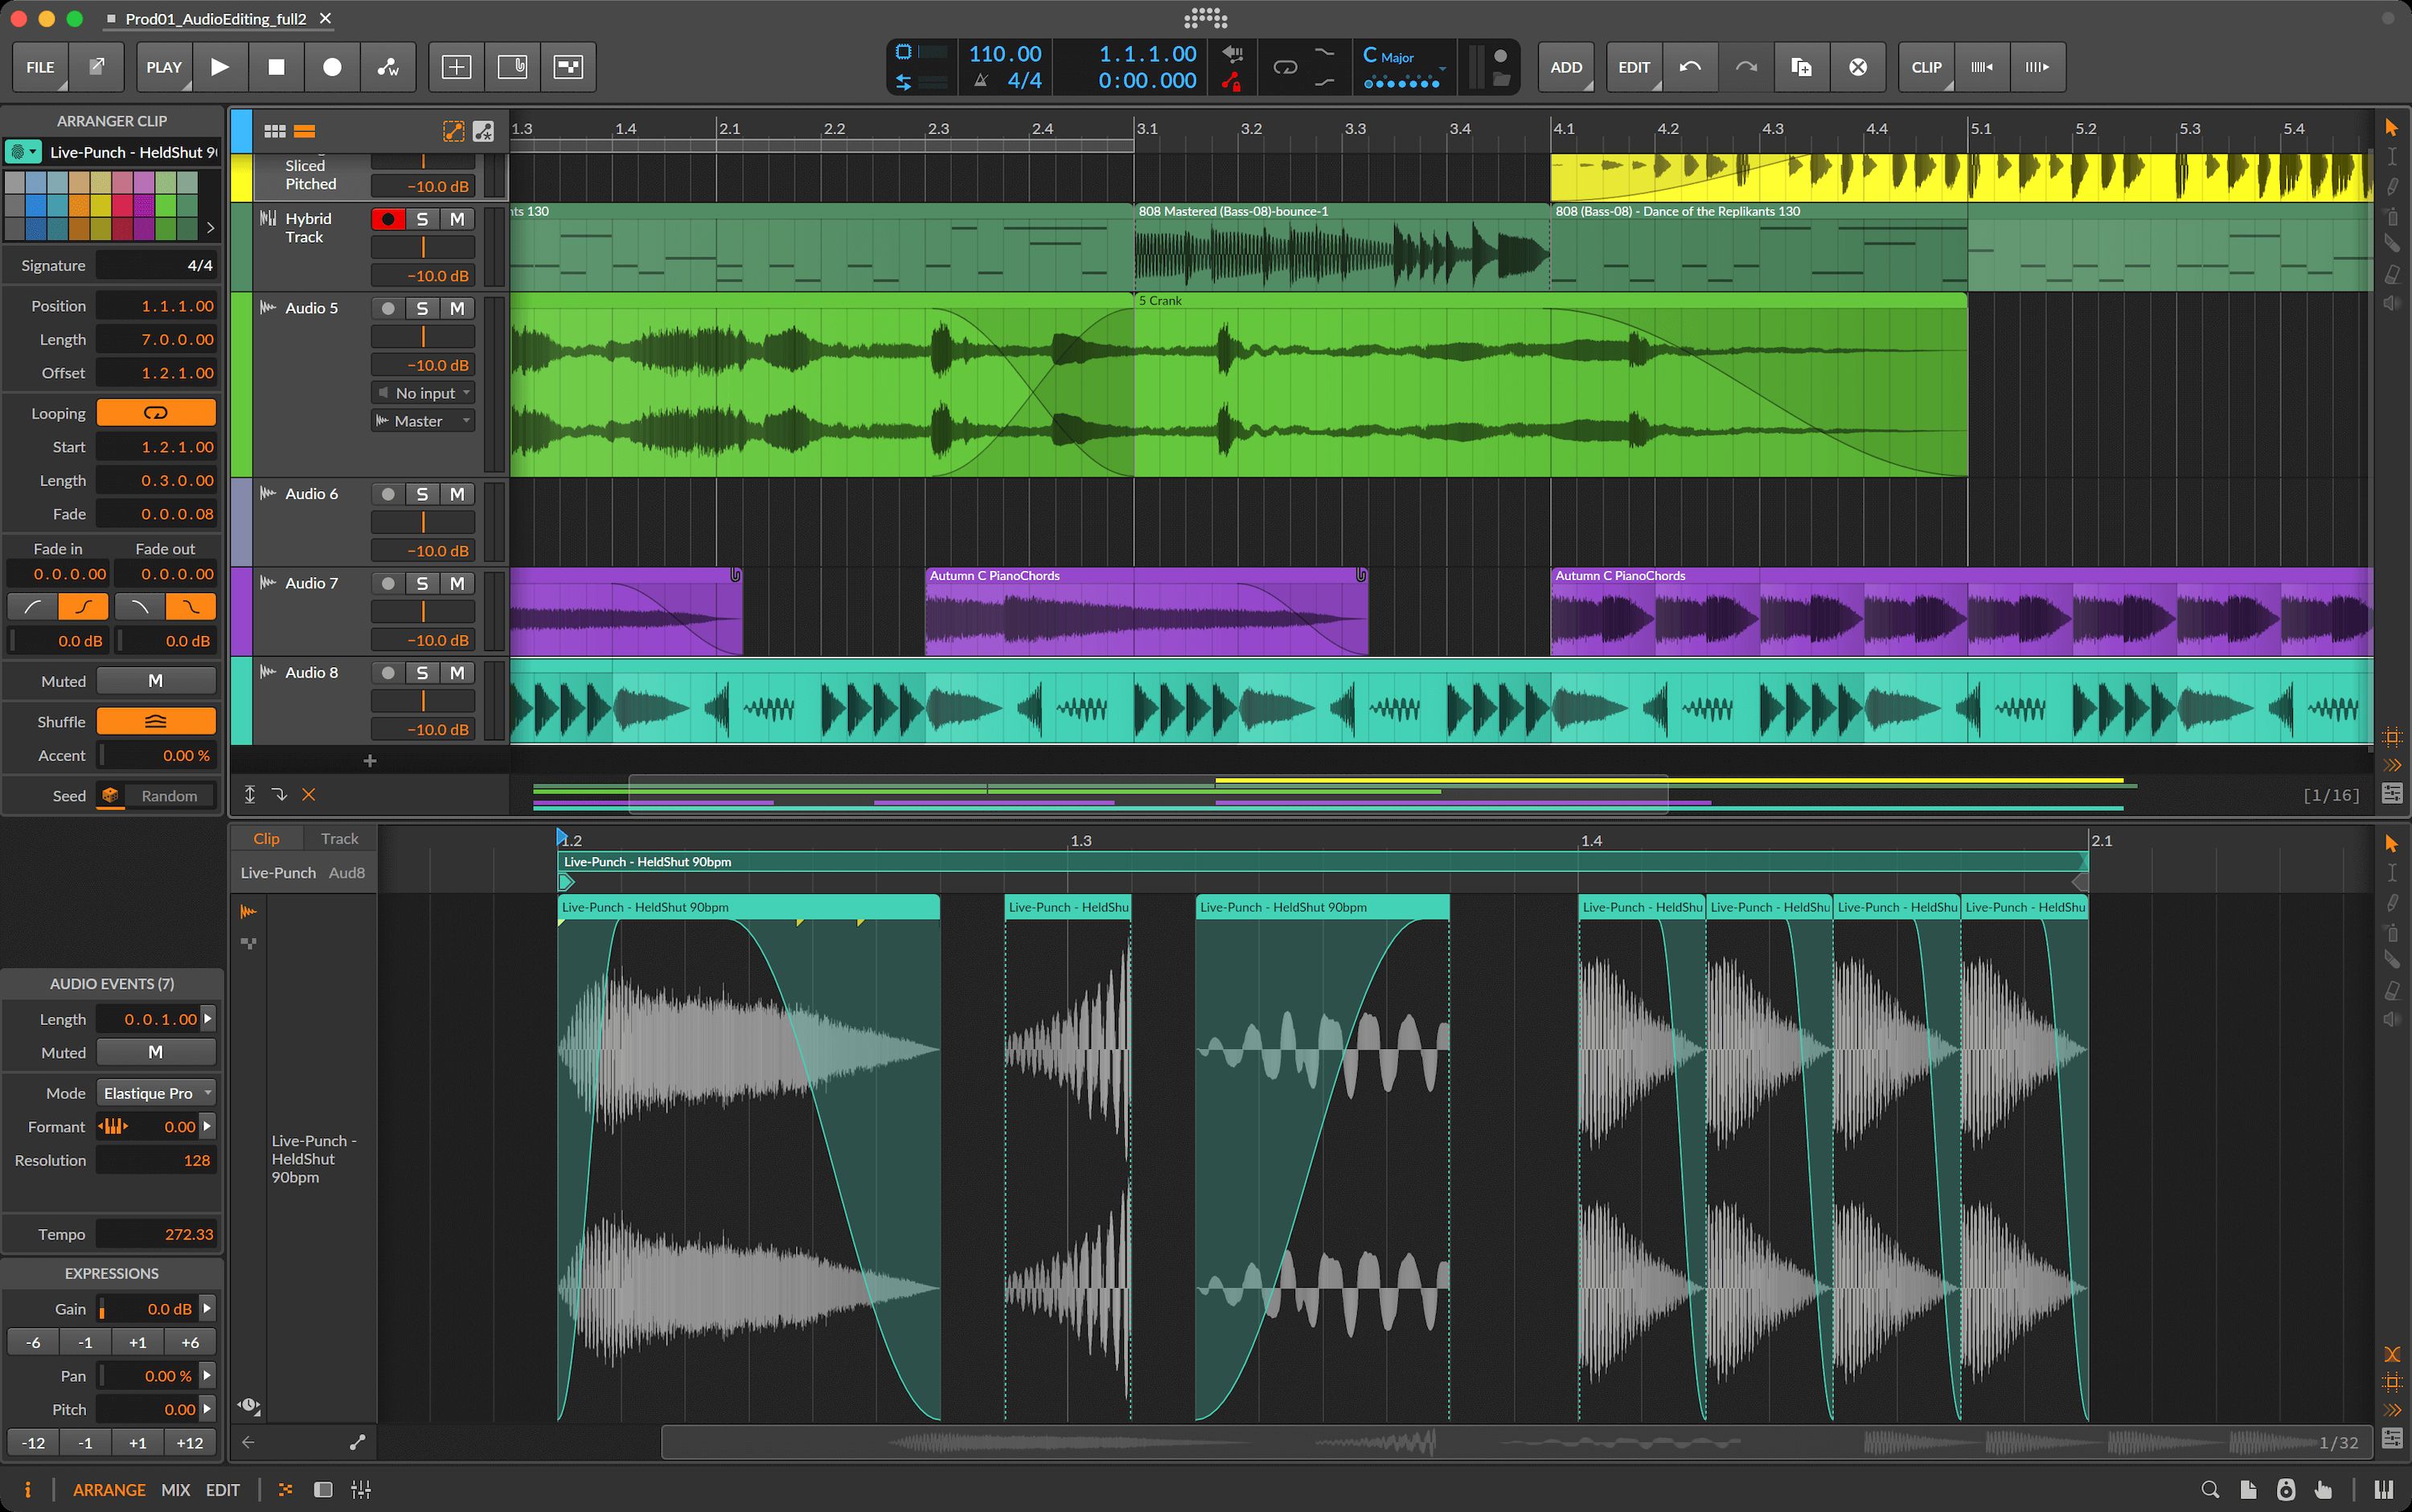Arm the Hybrid Track for recording

coord(388,218)
